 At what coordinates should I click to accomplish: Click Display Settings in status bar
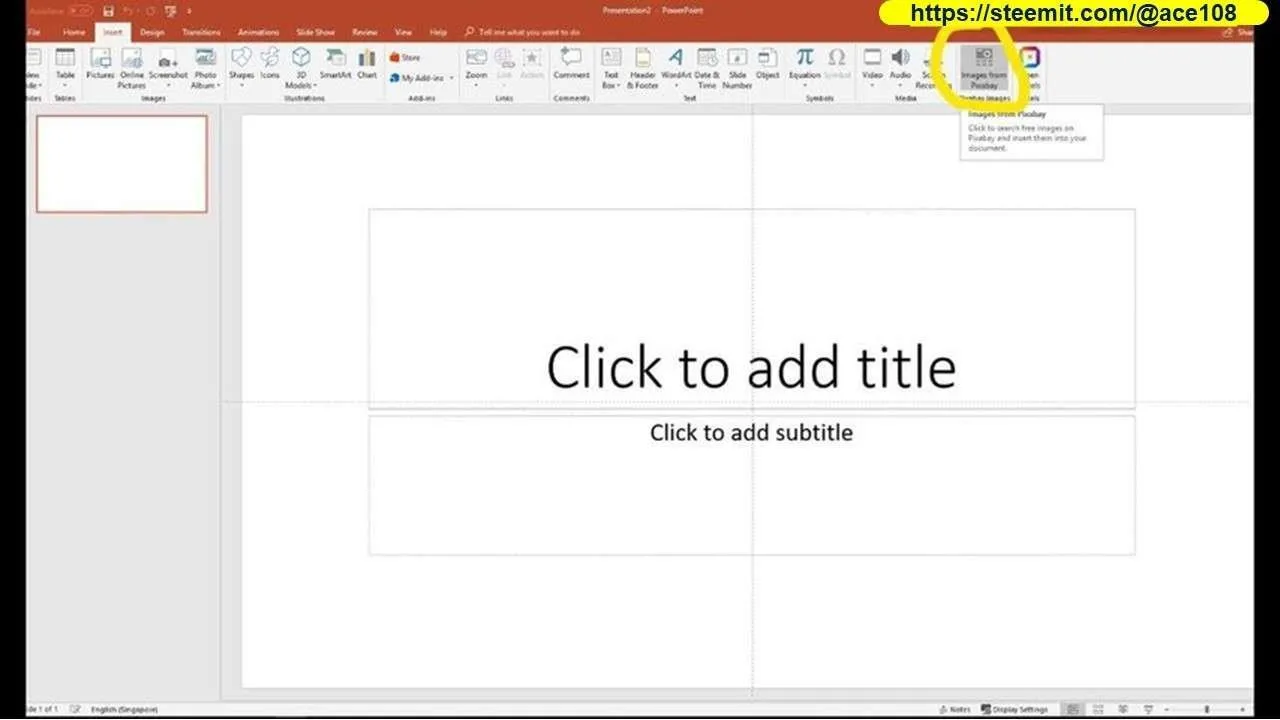pos(1013,709)
